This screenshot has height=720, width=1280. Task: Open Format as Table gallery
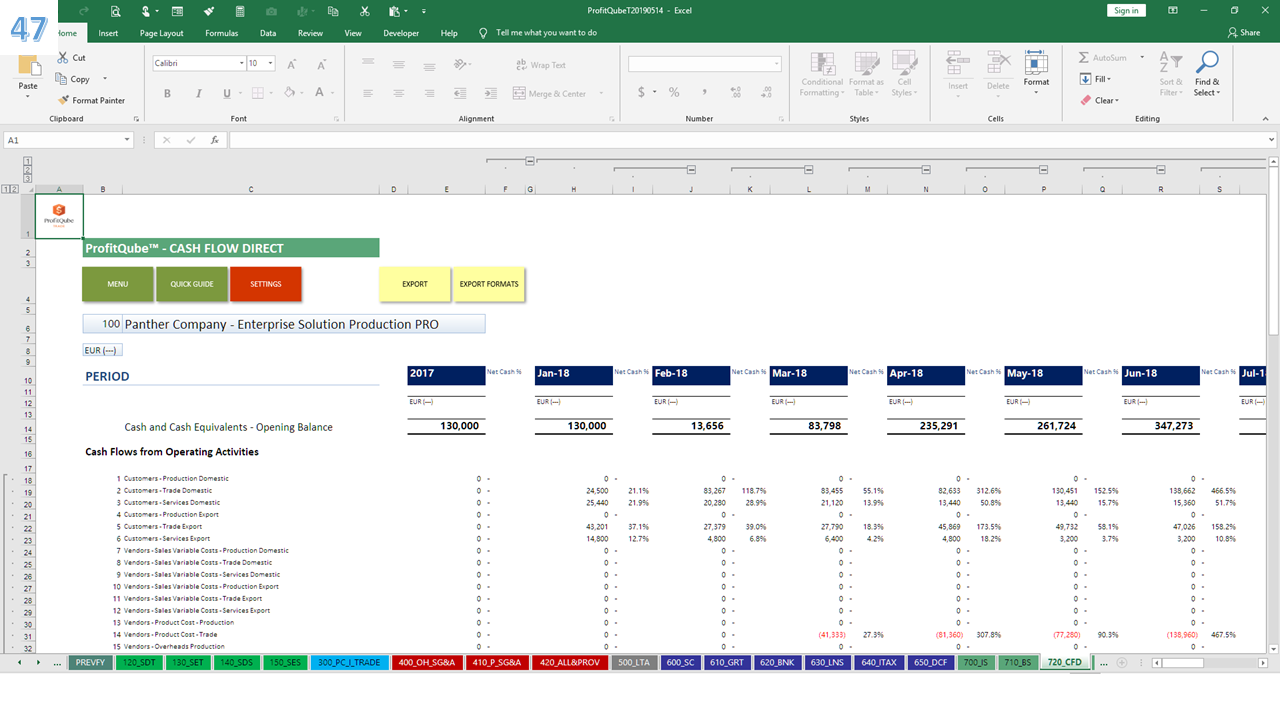pos(866,75)
